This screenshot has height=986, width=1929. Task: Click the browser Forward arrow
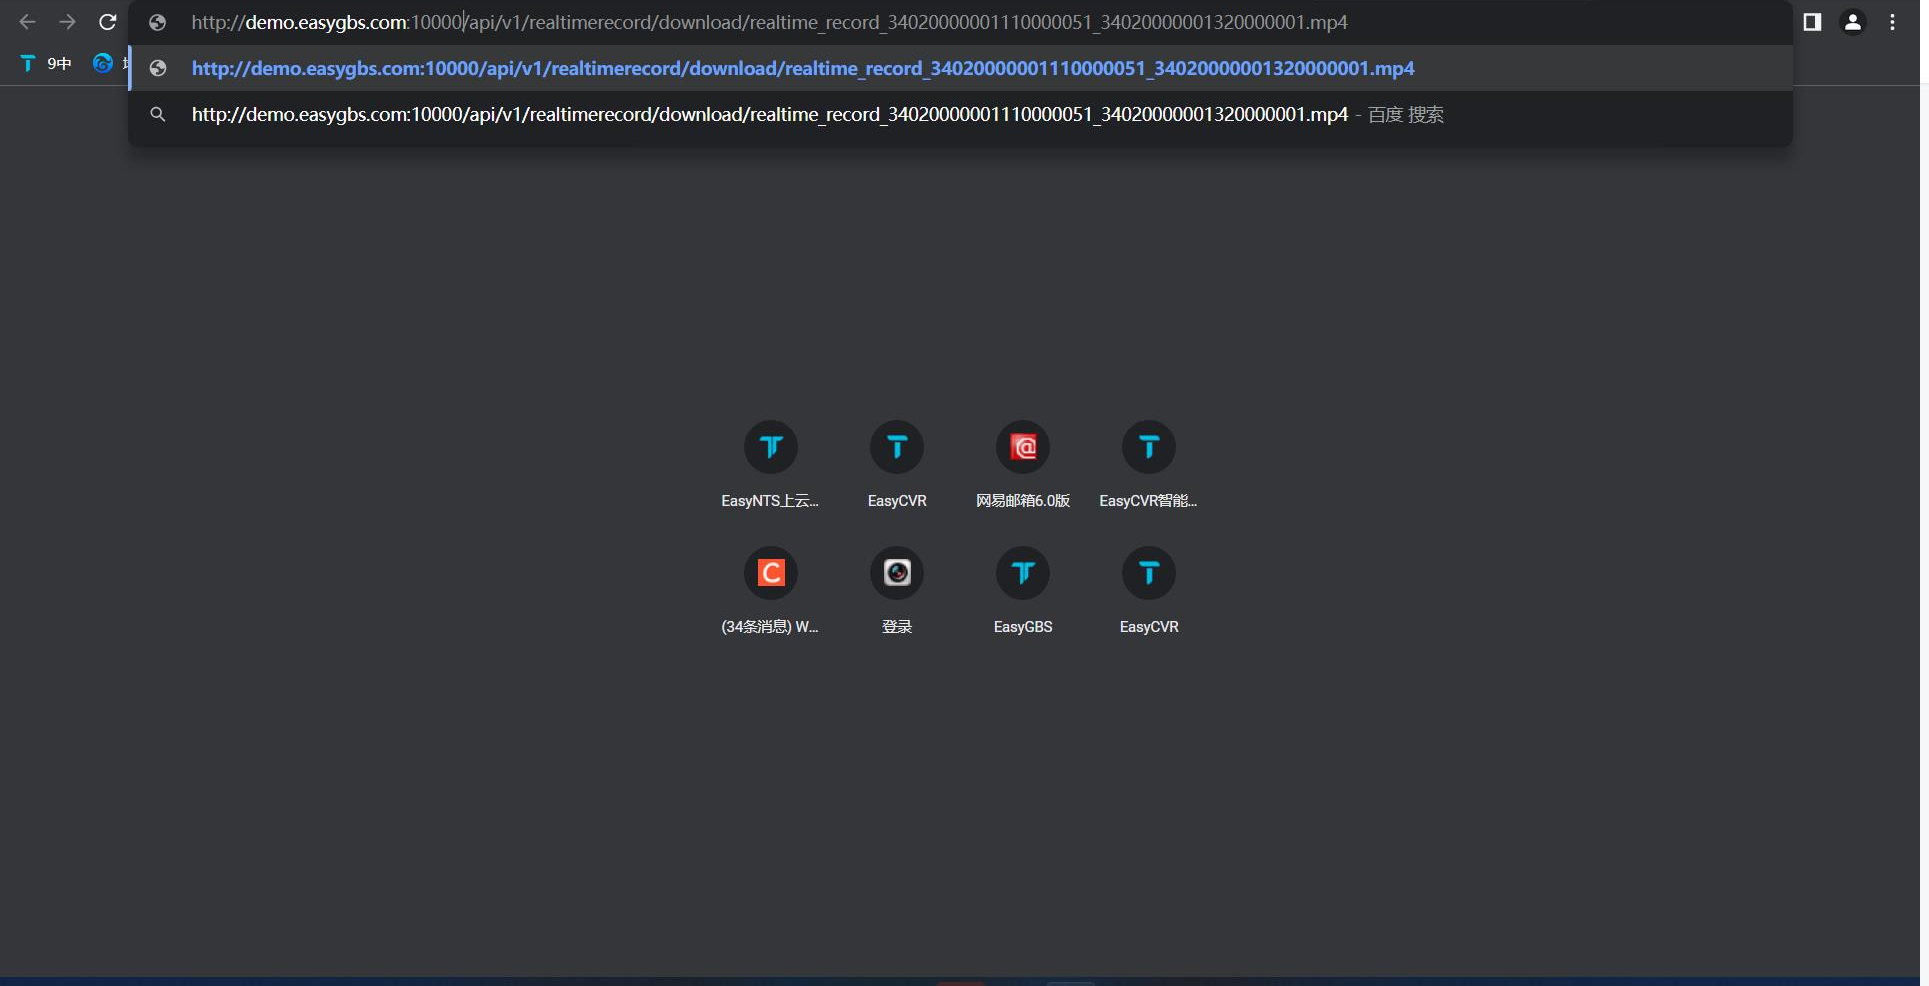67,22
